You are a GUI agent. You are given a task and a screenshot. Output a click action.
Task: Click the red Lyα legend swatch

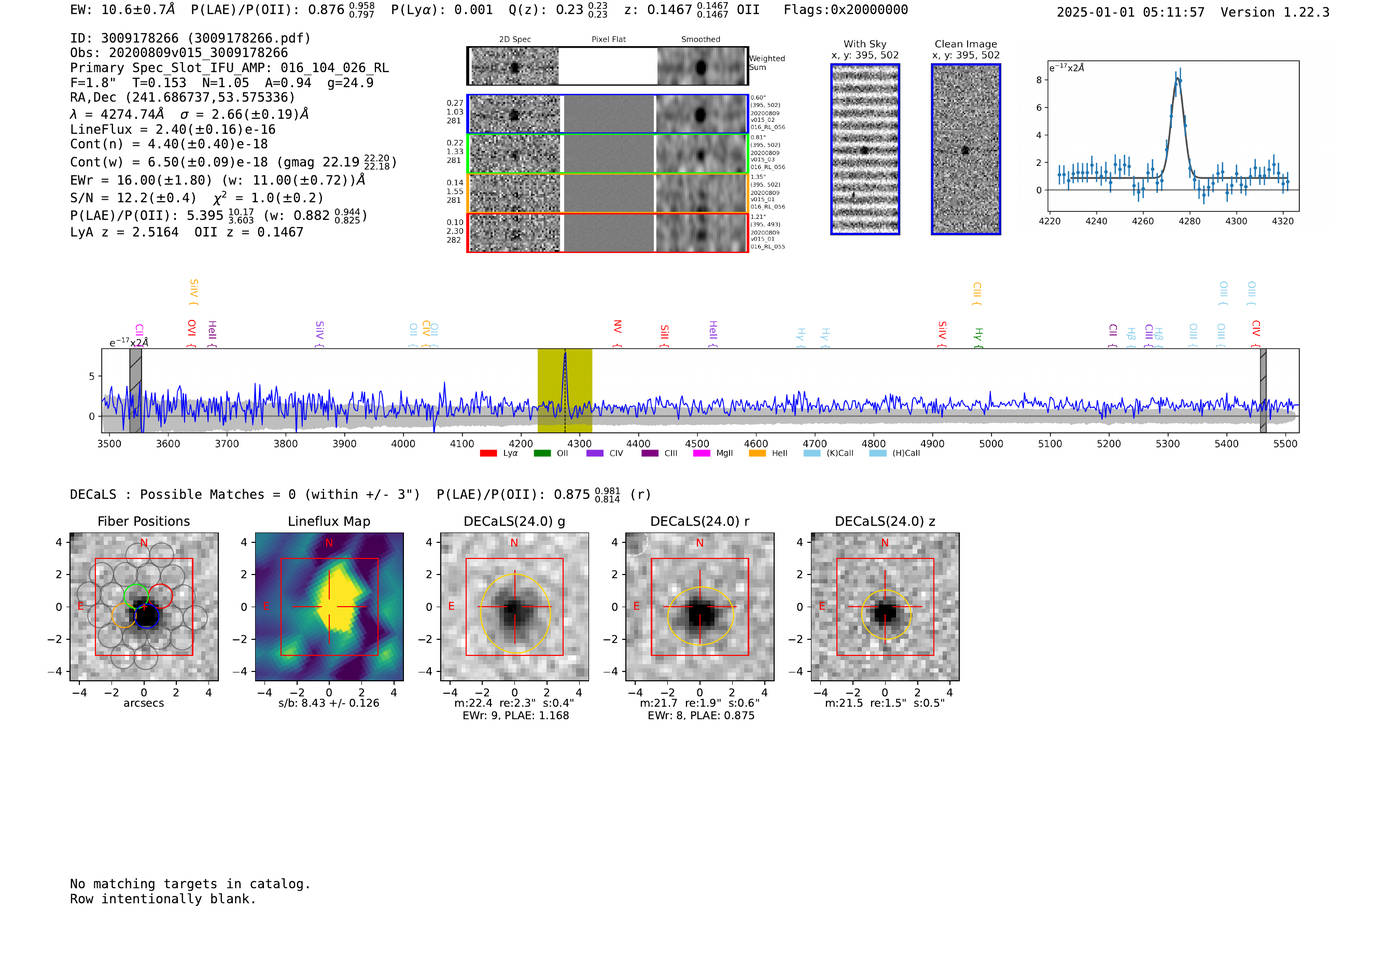488,454
